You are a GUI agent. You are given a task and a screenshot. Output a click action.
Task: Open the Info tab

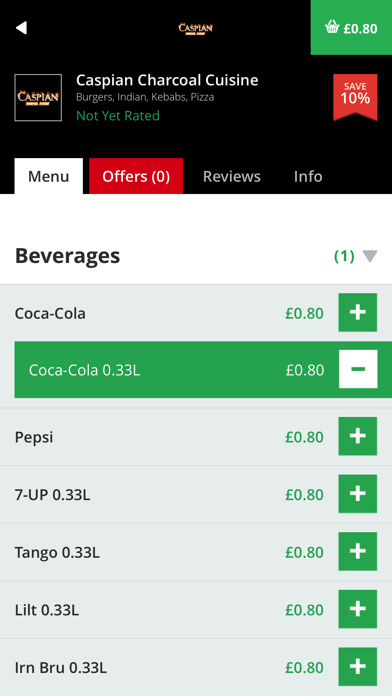point(308,176)
